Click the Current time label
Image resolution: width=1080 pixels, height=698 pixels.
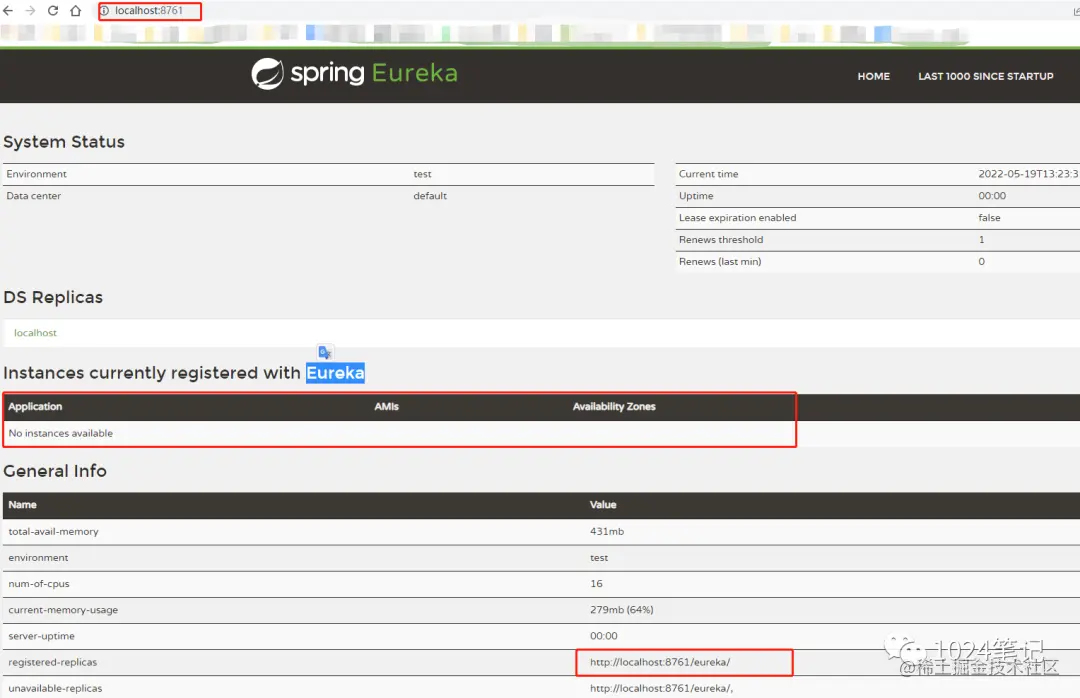pyautogui.click(x=708, y=174)
